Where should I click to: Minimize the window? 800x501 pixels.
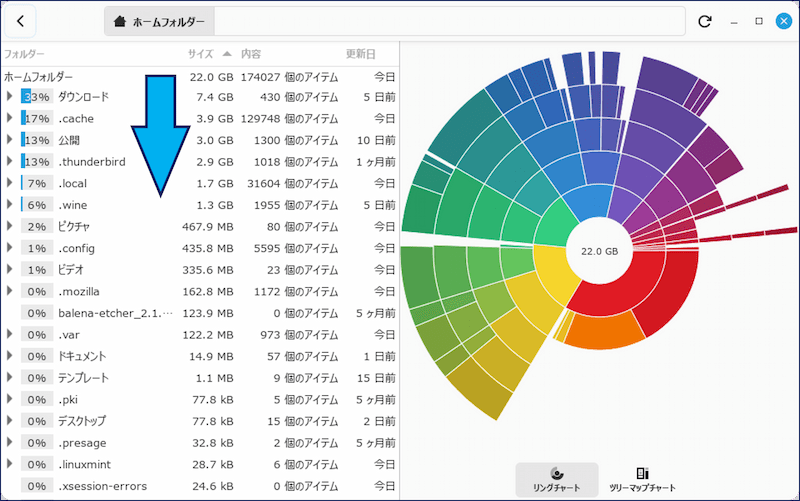(735, 21)
